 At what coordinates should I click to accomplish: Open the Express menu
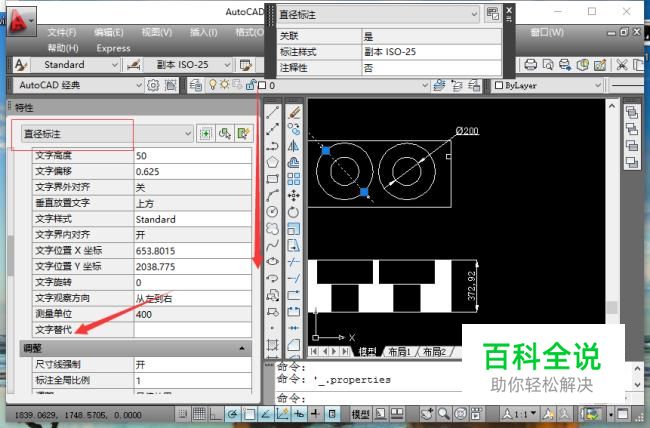tap(113, 49)
